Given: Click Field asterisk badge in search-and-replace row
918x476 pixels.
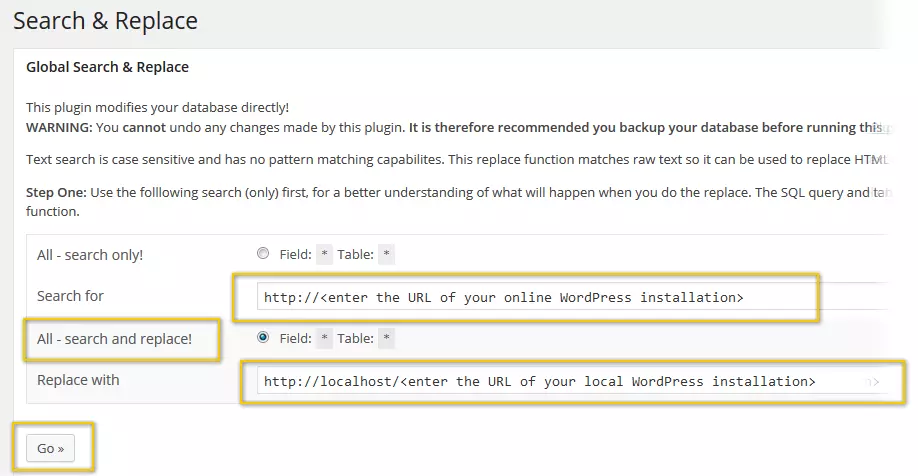Looking at the screenshot, I should (x=324, y=339).
